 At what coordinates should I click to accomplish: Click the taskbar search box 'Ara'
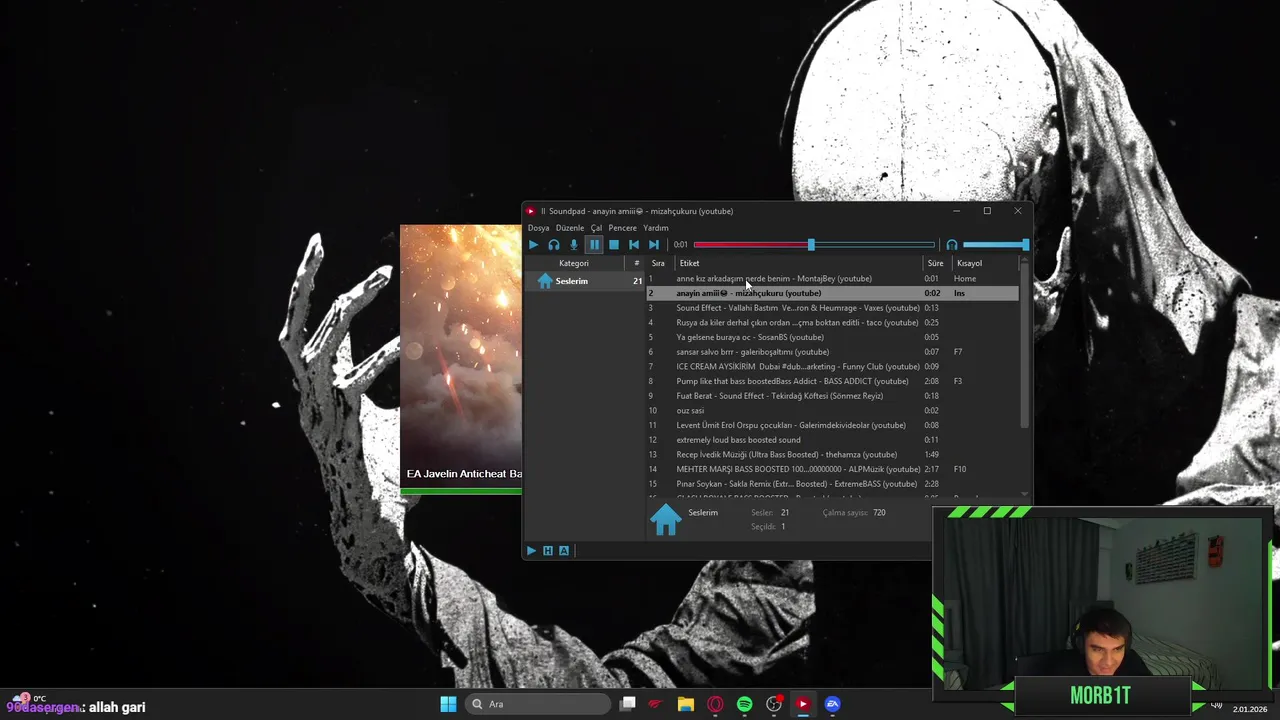539,704
